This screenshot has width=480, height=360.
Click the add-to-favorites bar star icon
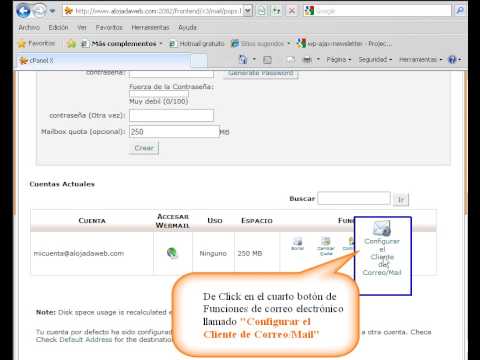[71, 44]
